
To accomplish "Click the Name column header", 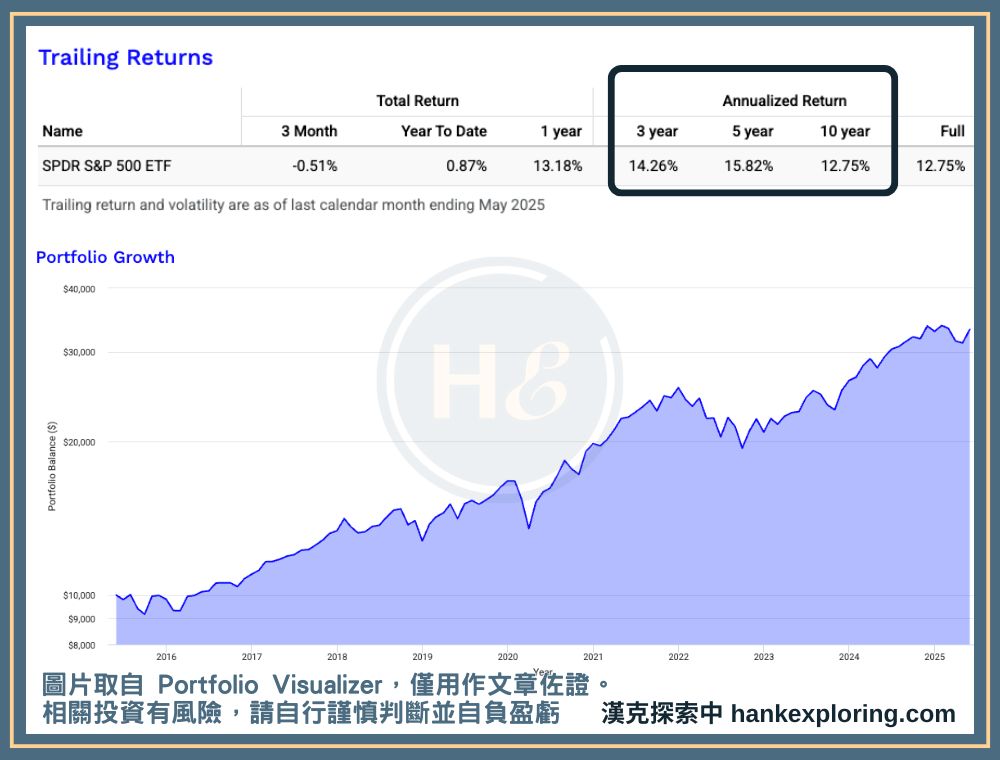I will (62, 131).
